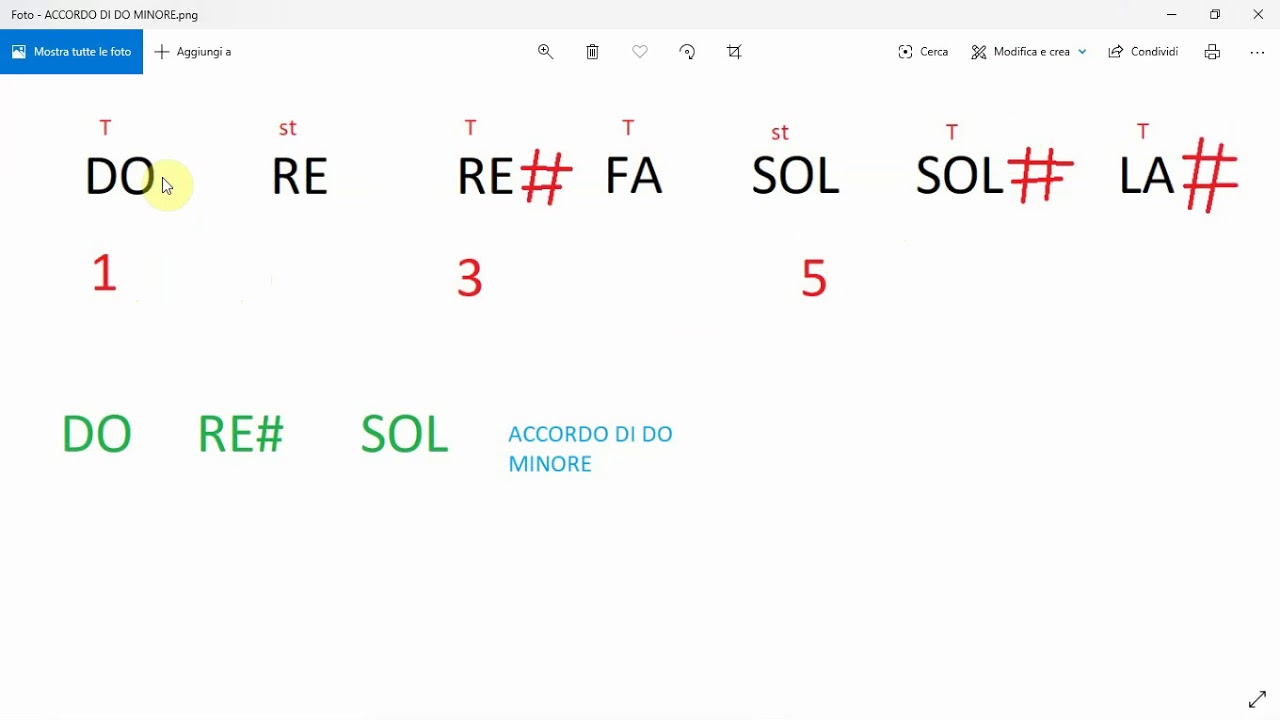Click the red T above DO

click(105, 127)
